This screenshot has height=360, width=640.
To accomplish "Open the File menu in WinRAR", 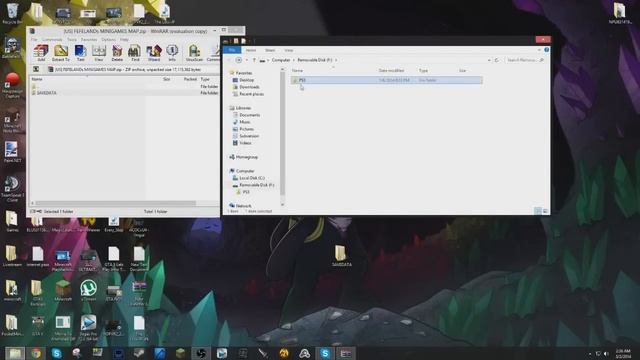I will click(34, 40).
